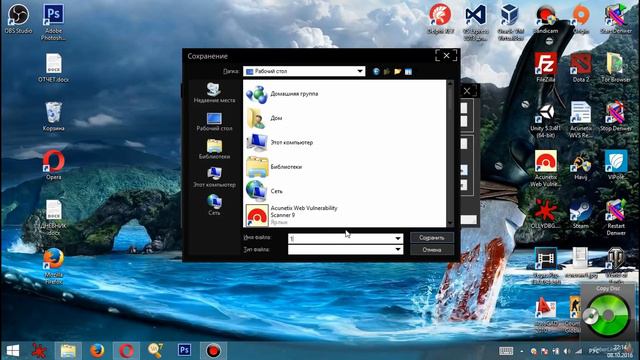Open Stop Denwer shortcut
Image resolution: width=640 pixels, height=360 pixels.
[x=616, y=116]
